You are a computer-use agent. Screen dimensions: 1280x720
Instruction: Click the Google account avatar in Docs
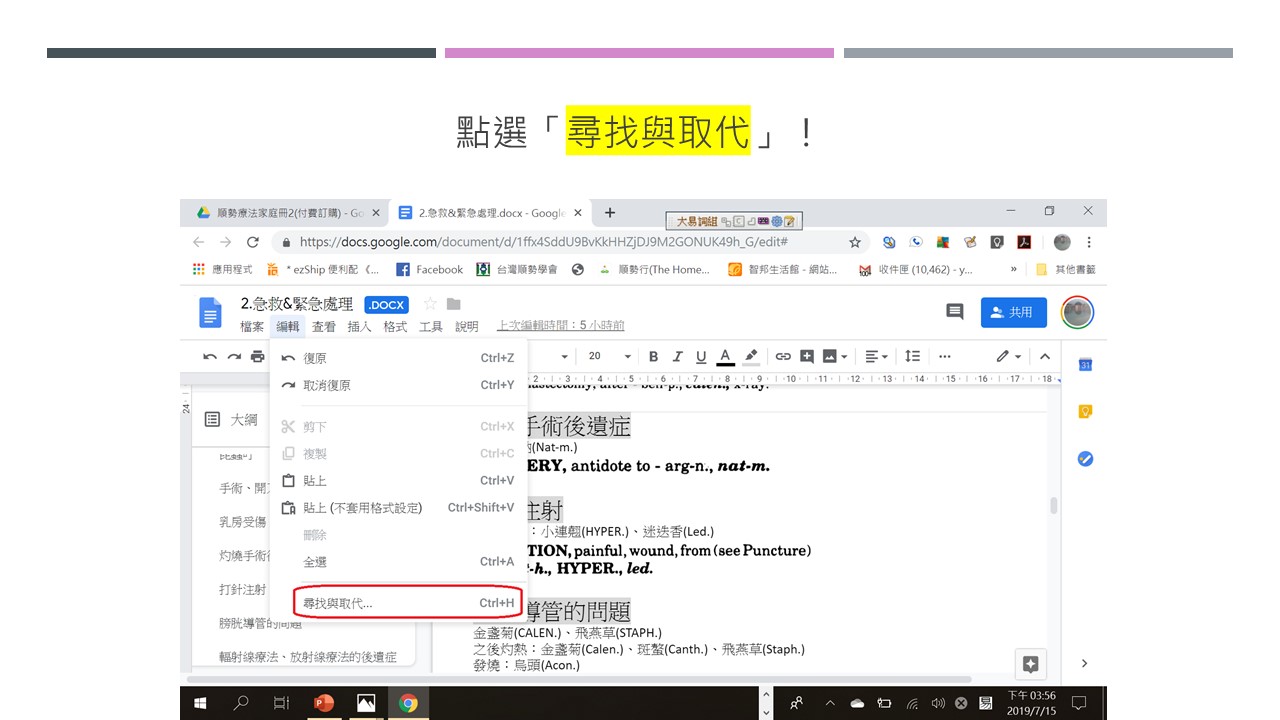(x=1077, y=312)
